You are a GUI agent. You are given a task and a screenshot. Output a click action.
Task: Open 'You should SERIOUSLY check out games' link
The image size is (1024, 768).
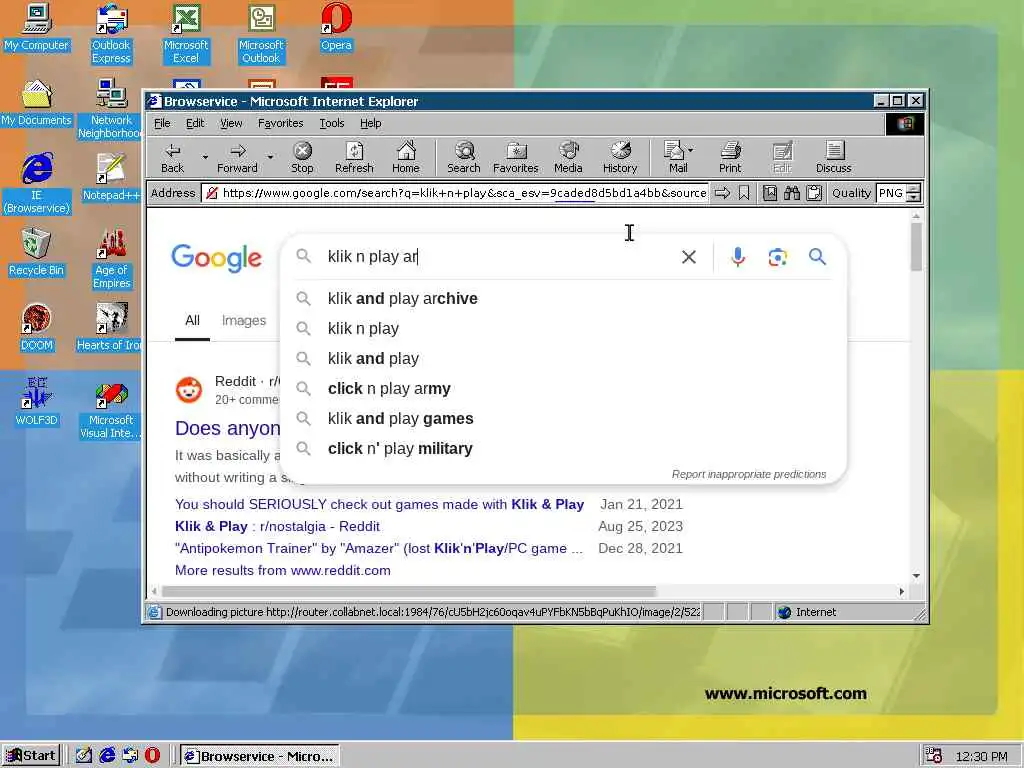pyautogui.click(x=379, y=504)
